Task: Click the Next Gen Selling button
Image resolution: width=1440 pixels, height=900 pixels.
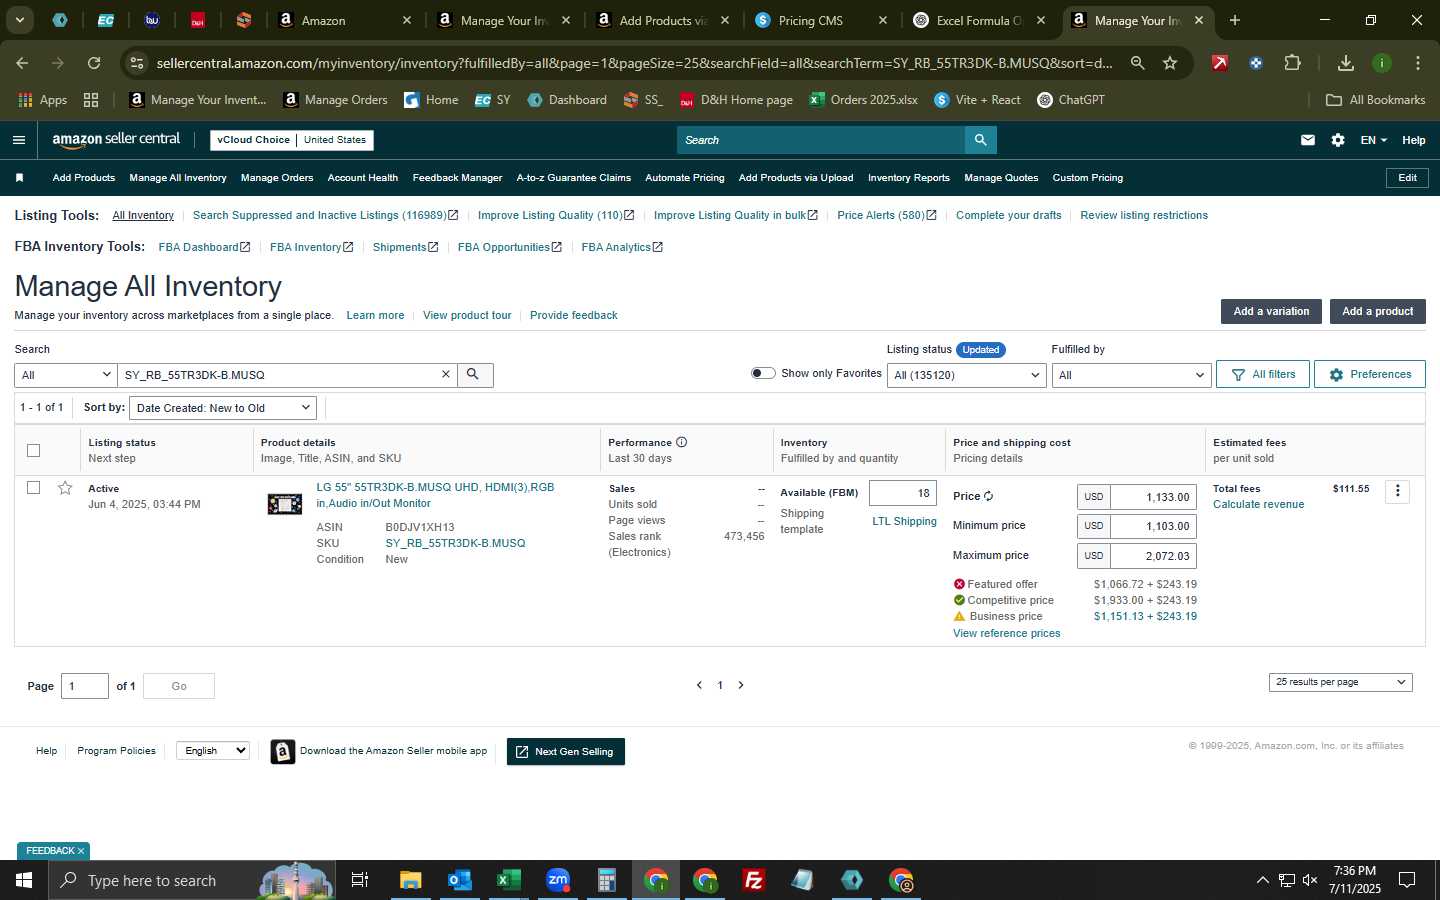Action: click(566, 752)
